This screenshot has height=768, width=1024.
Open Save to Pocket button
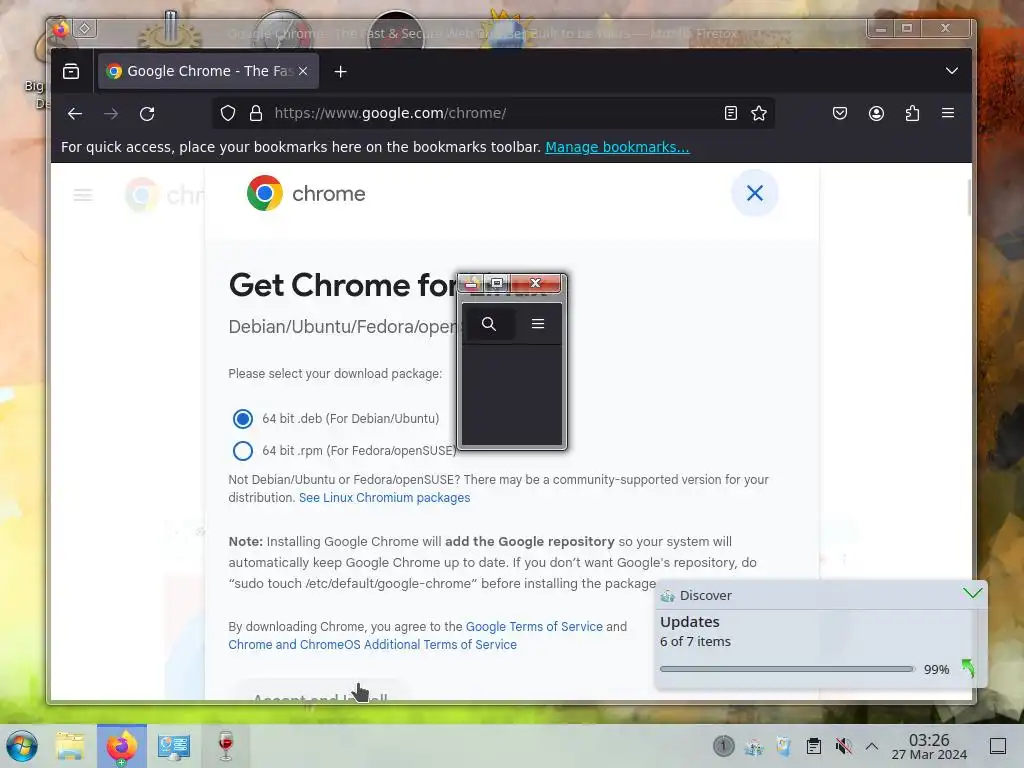(x=840, y=114)
